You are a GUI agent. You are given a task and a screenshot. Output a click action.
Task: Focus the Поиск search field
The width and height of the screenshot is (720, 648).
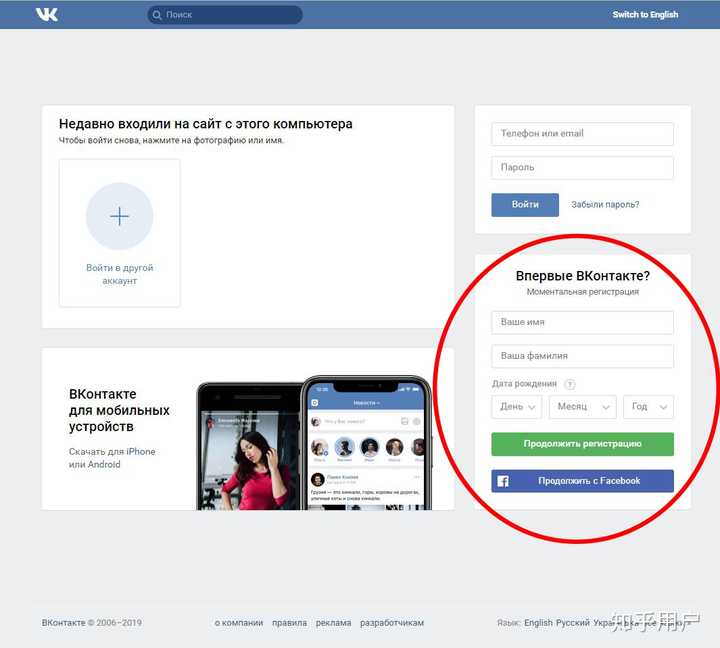(x=225, y=15)
